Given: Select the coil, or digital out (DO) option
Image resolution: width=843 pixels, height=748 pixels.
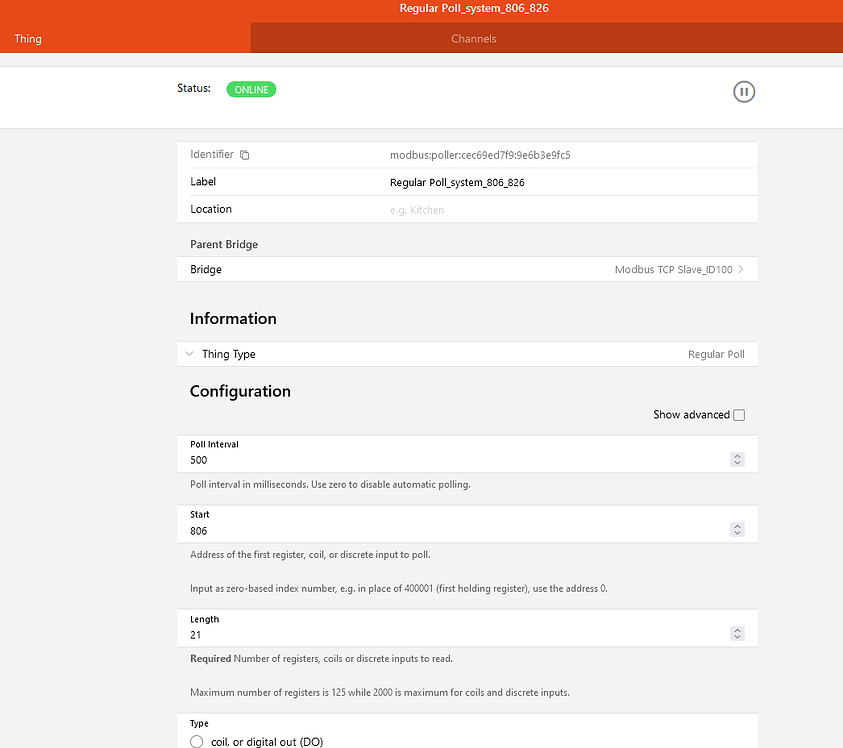Looking at the screenshot, I should 196,740.
